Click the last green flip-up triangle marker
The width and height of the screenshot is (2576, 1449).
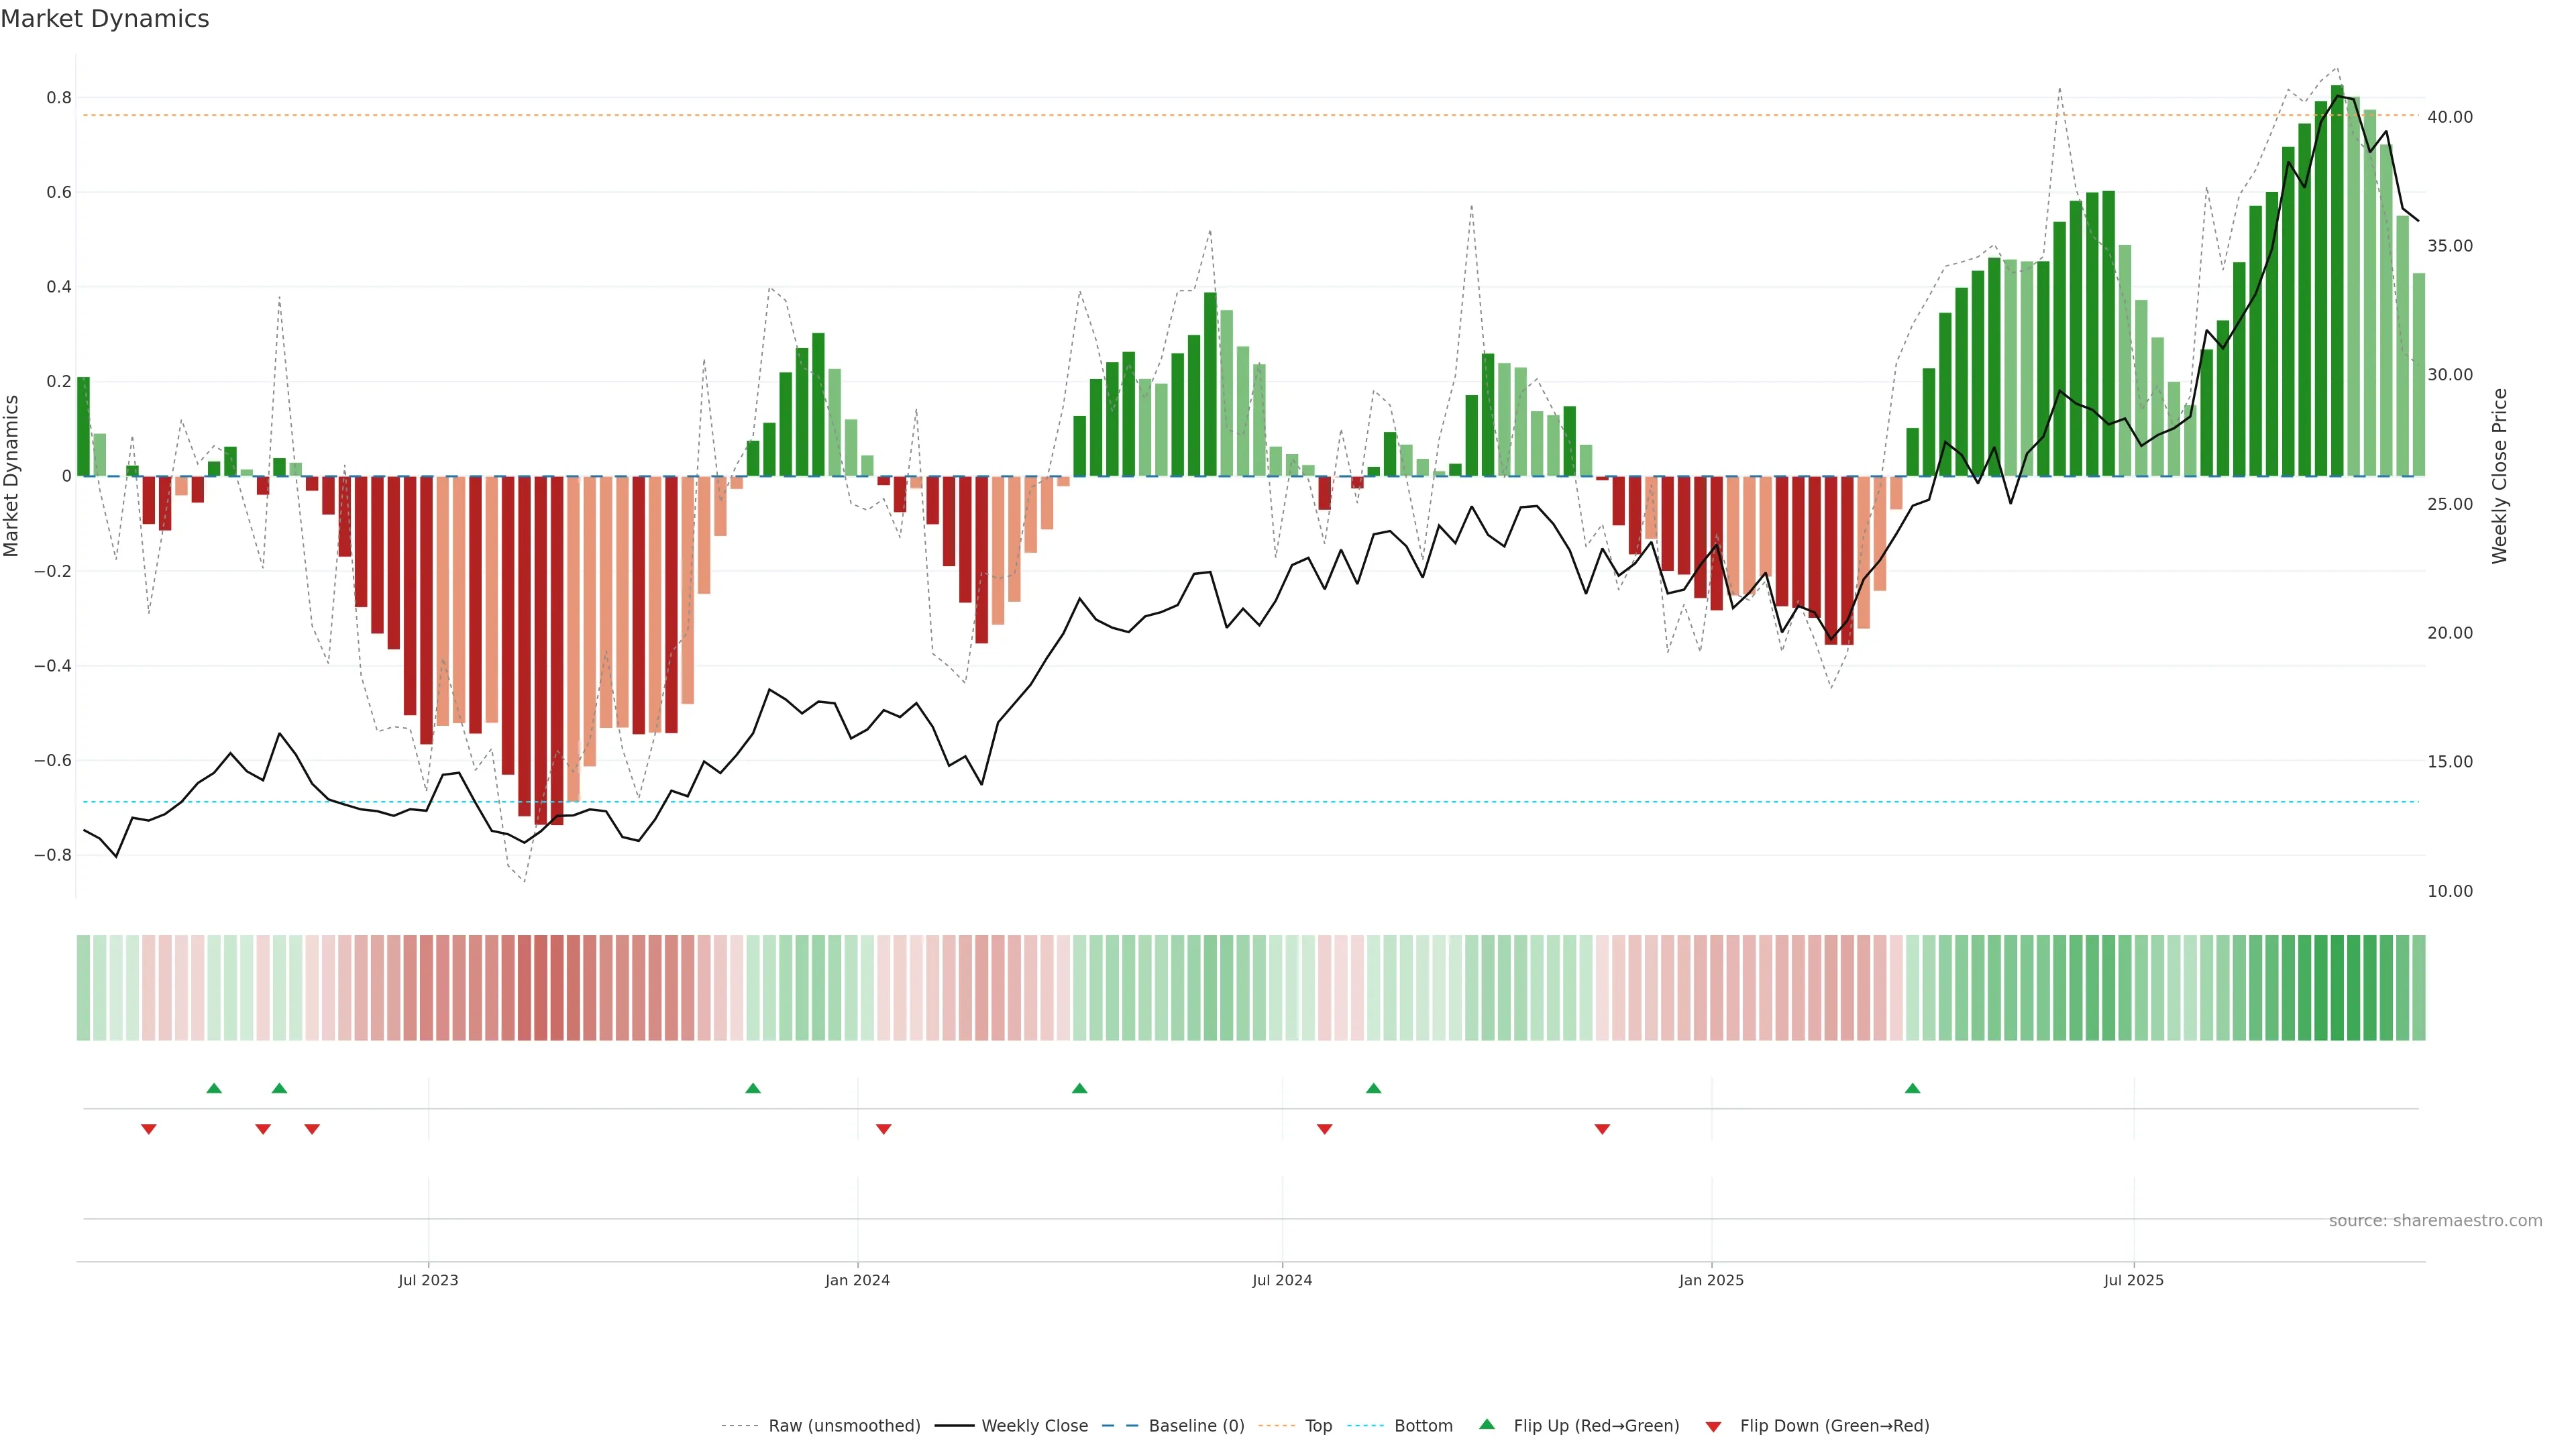point(1912,1088)
